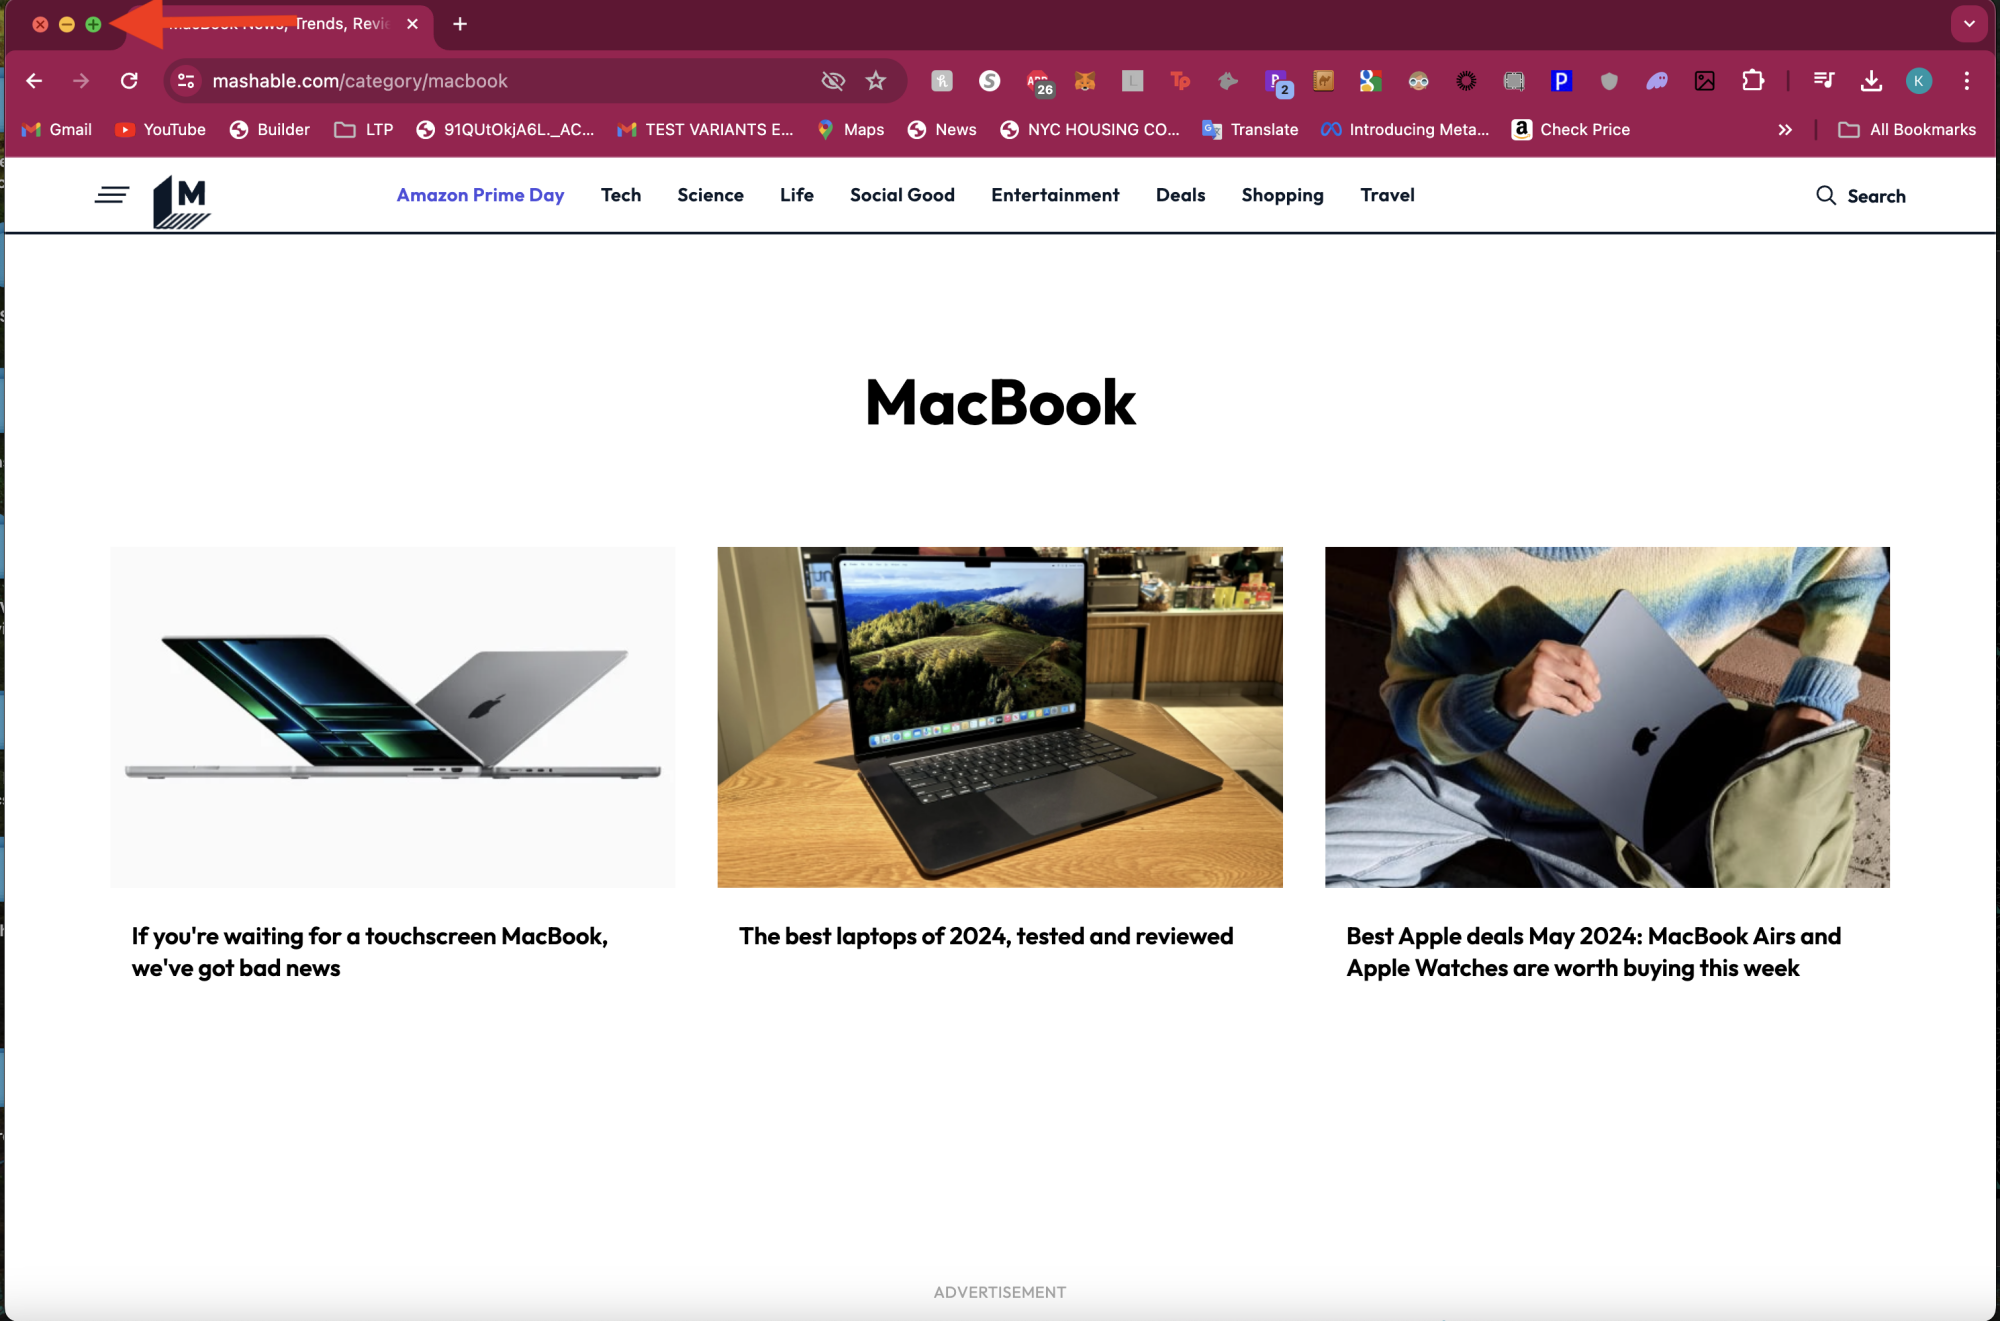Show Chrome downloads
Image resolution: width=2000 pixels, height=1321 pixels.
[x=1871, y=81]
